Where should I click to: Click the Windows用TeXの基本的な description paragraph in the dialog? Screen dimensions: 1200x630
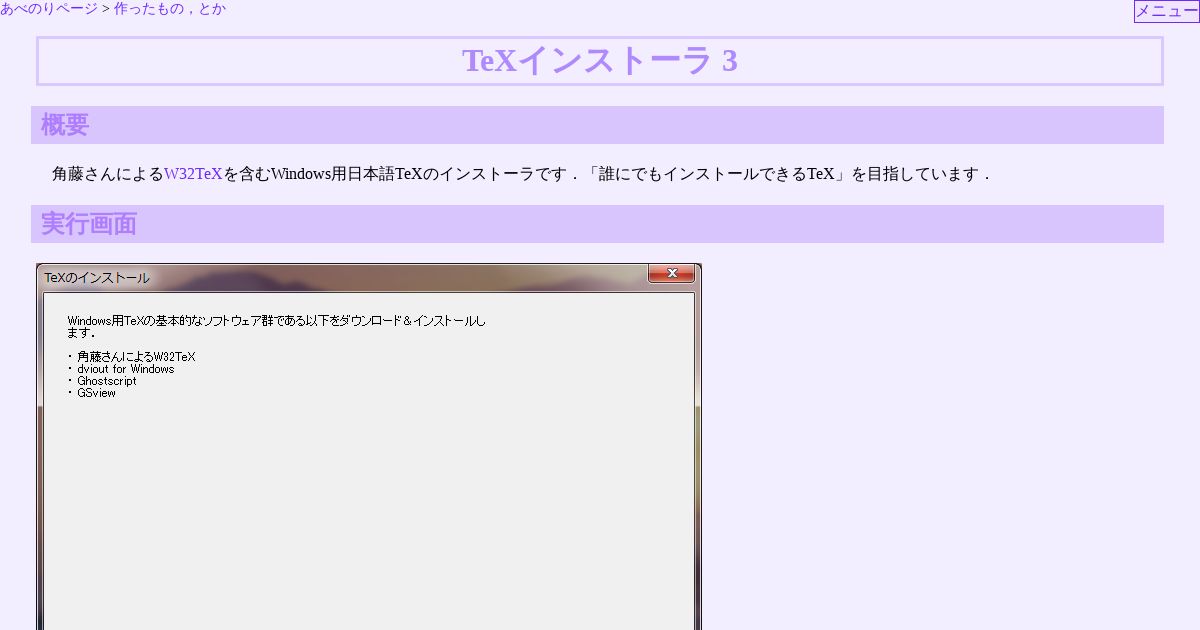(277, 327)
